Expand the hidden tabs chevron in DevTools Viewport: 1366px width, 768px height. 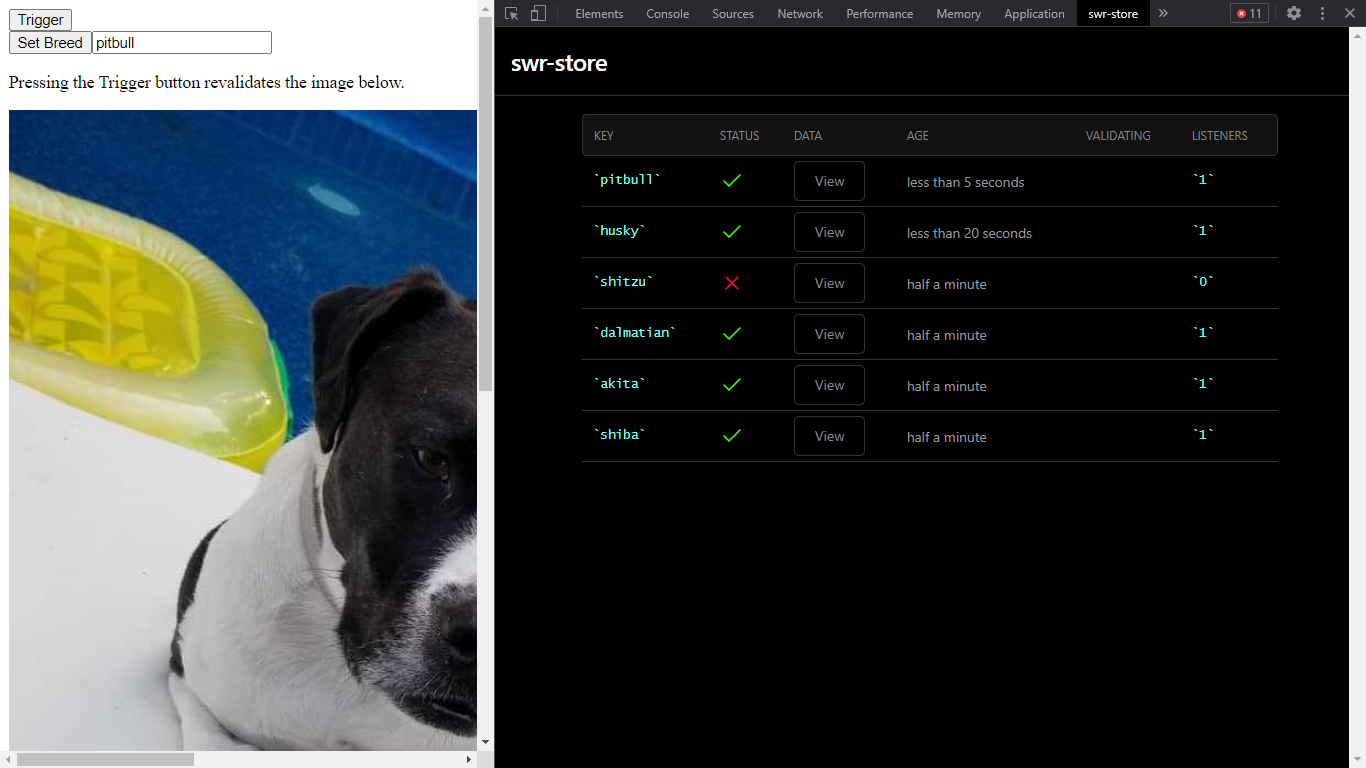[1162, 13]
